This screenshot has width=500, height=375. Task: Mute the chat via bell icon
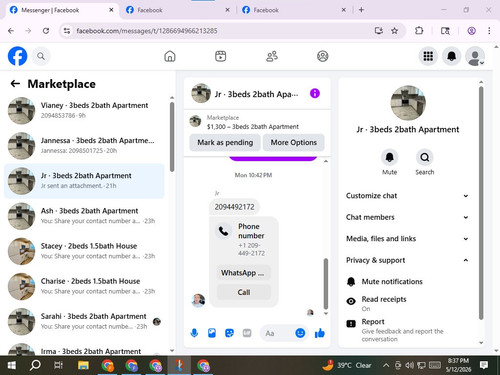tap(389, 157)
